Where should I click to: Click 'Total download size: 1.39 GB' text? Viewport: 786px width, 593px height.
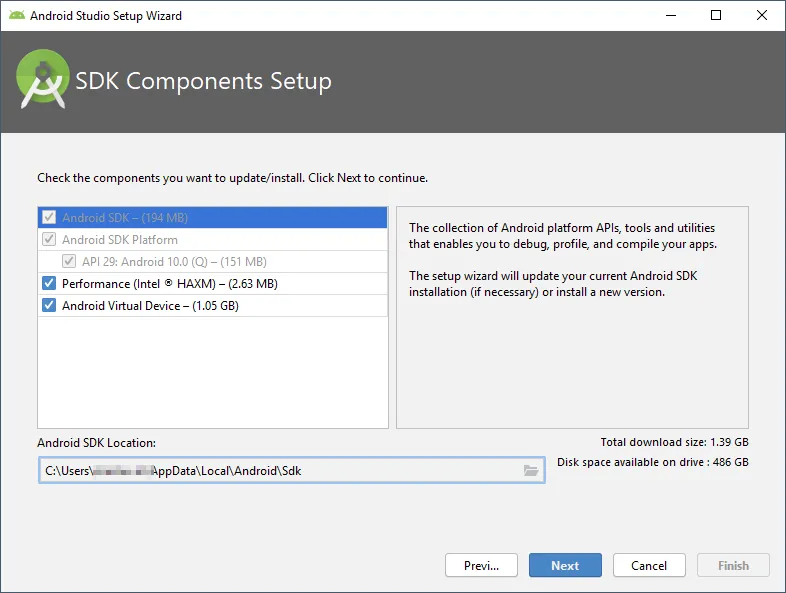point(674,442)
